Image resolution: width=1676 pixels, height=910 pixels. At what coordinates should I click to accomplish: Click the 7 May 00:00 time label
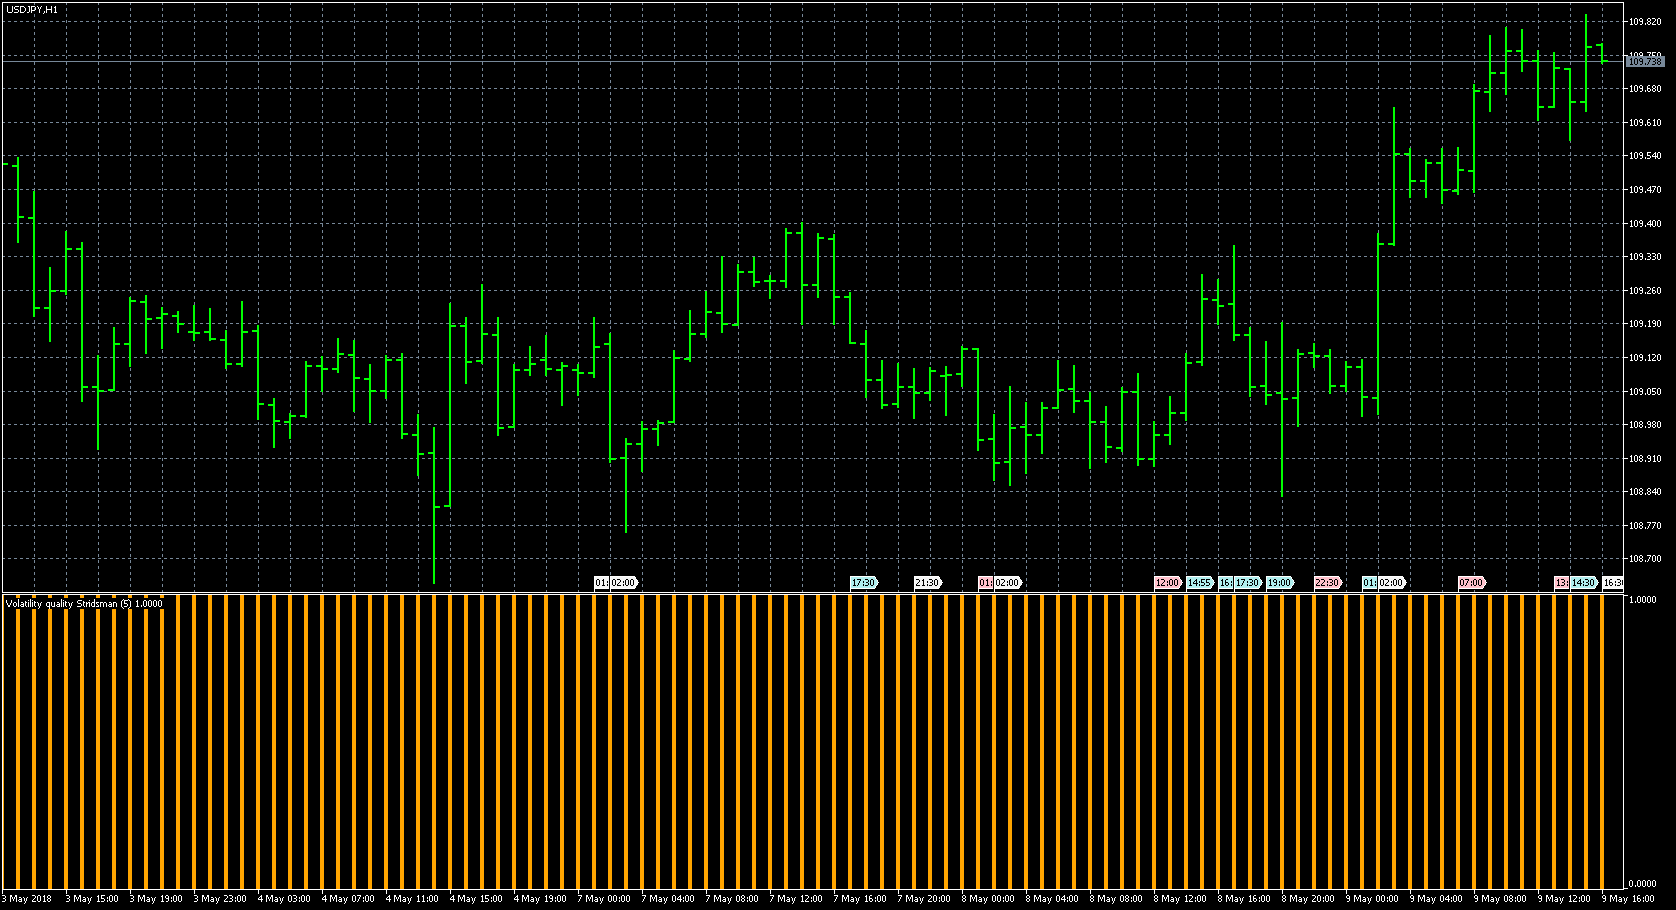point(604,899)
